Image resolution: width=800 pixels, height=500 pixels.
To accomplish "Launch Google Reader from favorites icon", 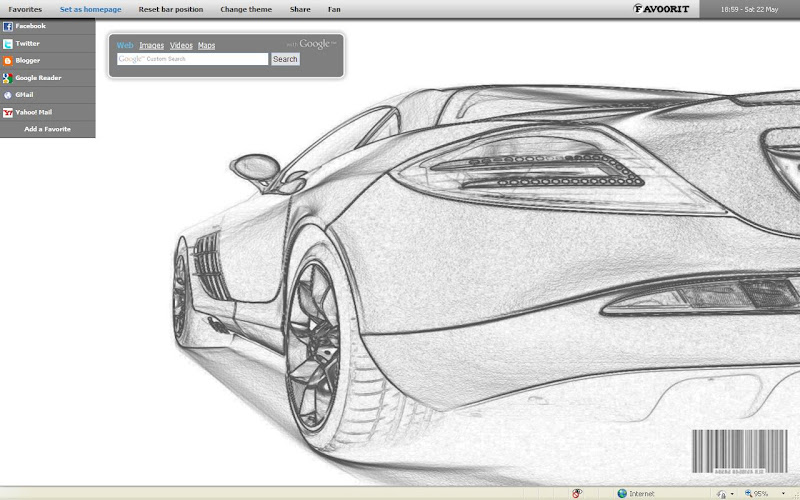I will 8,78.
